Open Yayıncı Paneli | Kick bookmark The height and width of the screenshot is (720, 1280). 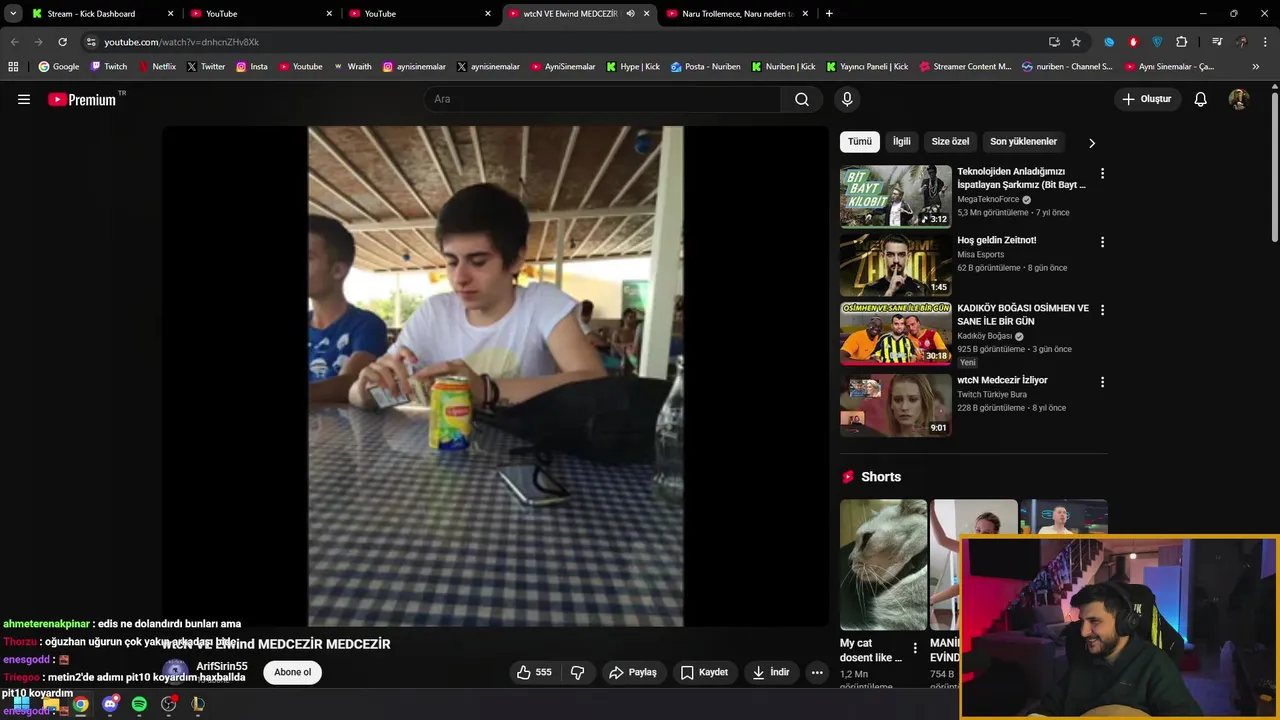[867, 67]
